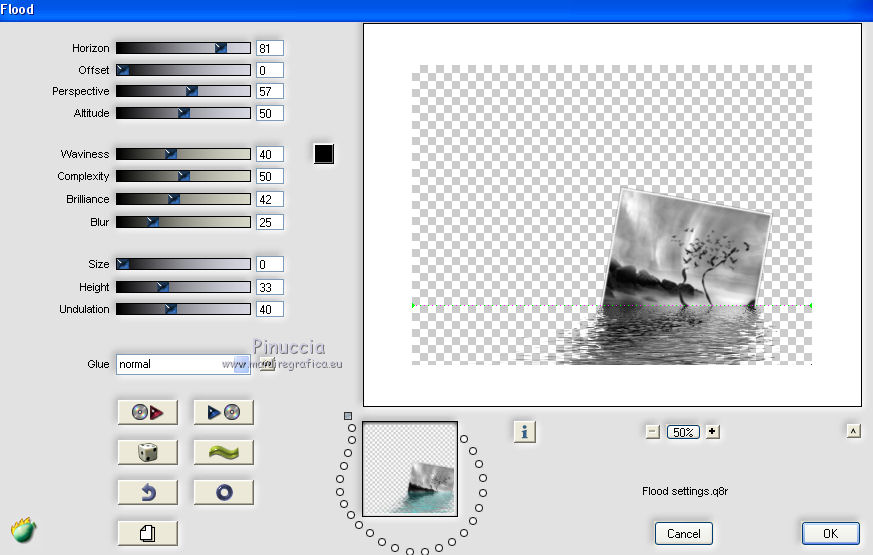Click the Offset value field

click(x=270, y=70)
